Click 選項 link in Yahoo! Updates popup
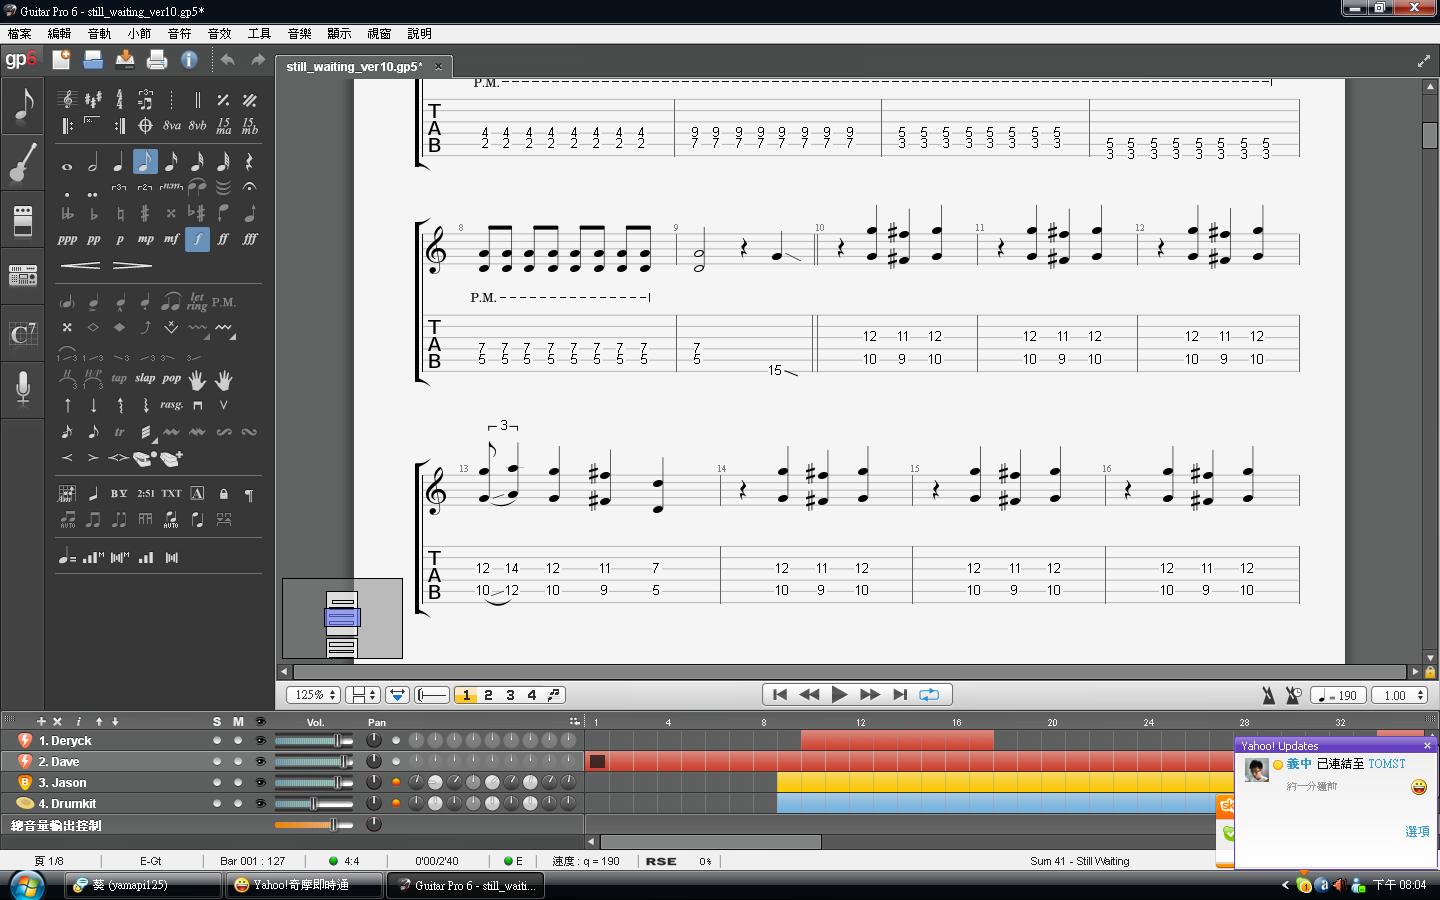The width and height of the screenshot is (1440, 900). tap(1417, 831)
